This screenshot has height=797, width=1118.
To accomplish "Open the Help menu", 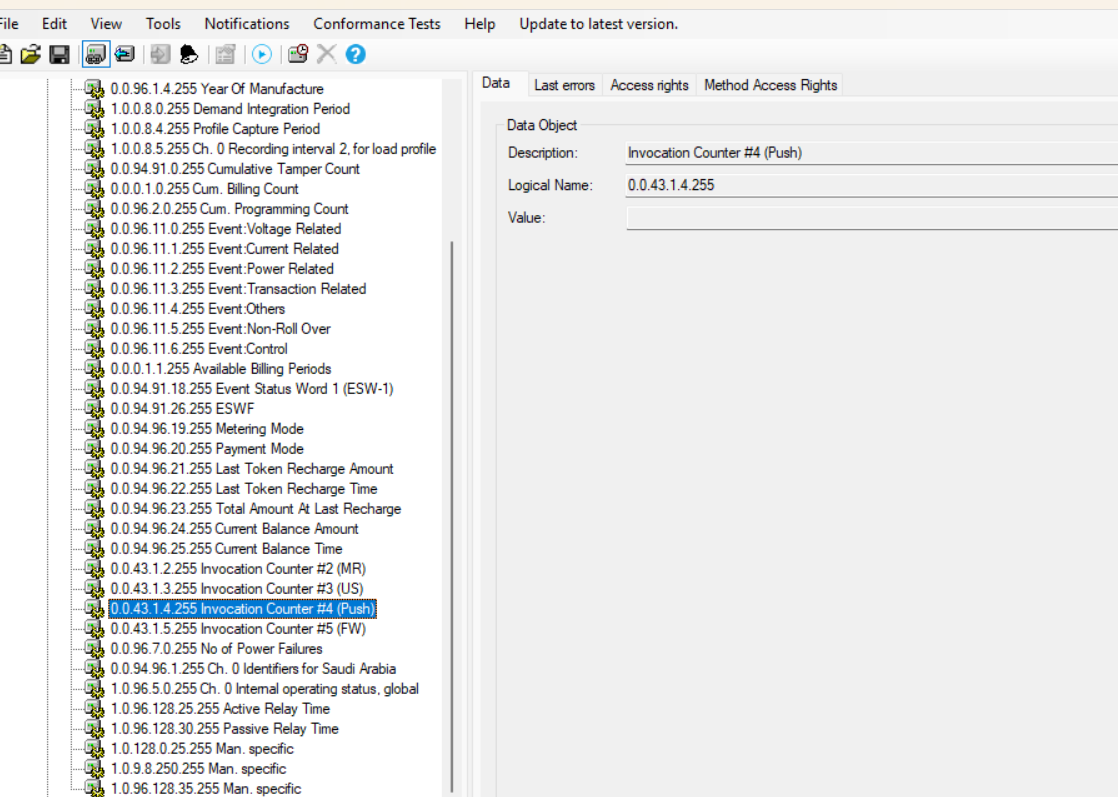I will pyautogui.click(x=480, y=24).
